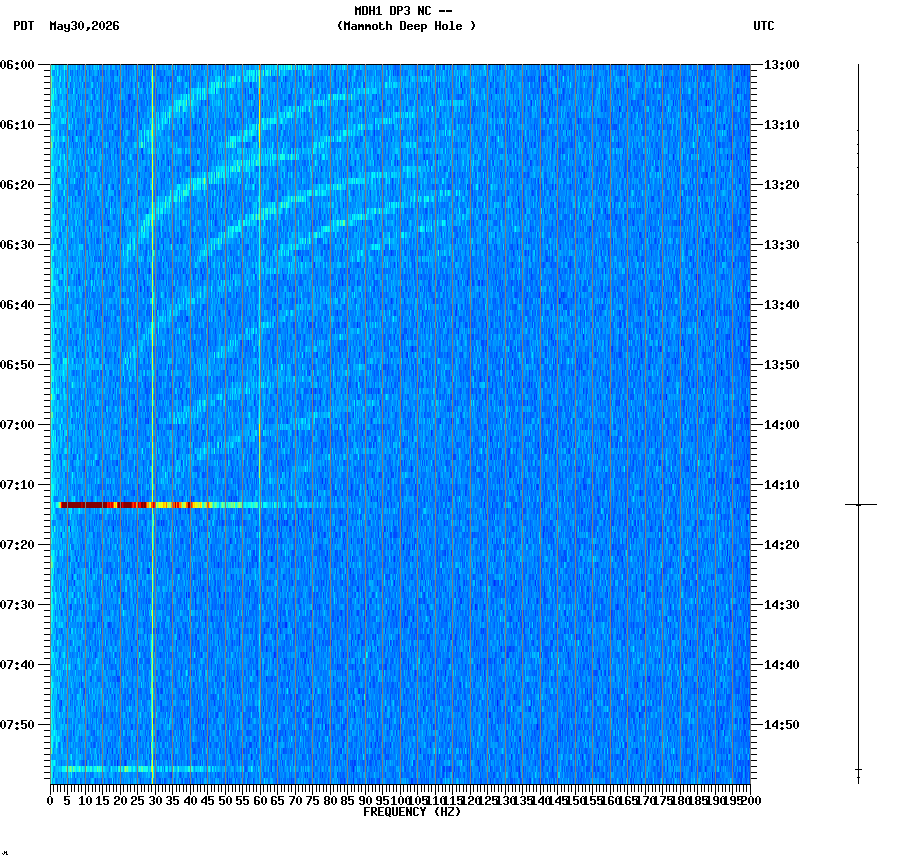Pick the 15 Hz frequency tick label
902x864 pixels.
point(102,801)
